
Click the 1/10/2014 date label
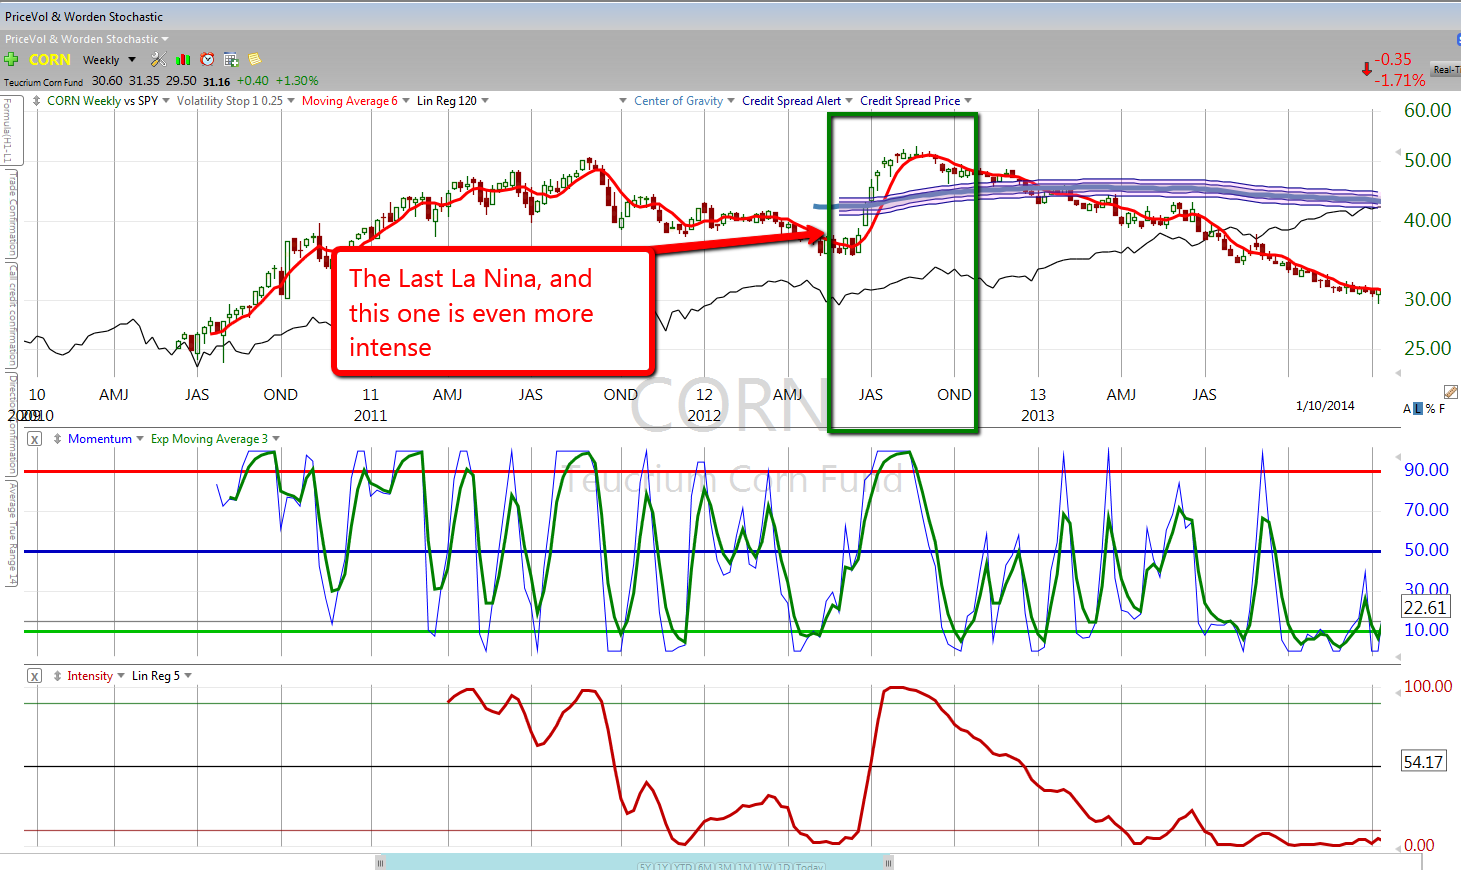click(x=1325, y=406)
